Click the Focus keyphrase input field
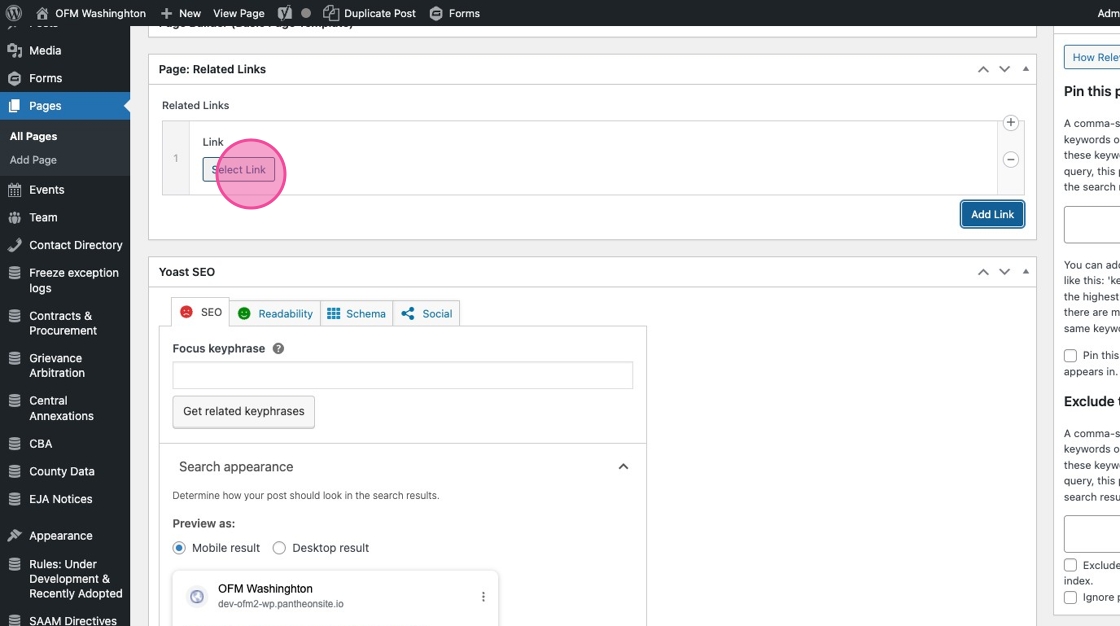 [x=403, y=375]
